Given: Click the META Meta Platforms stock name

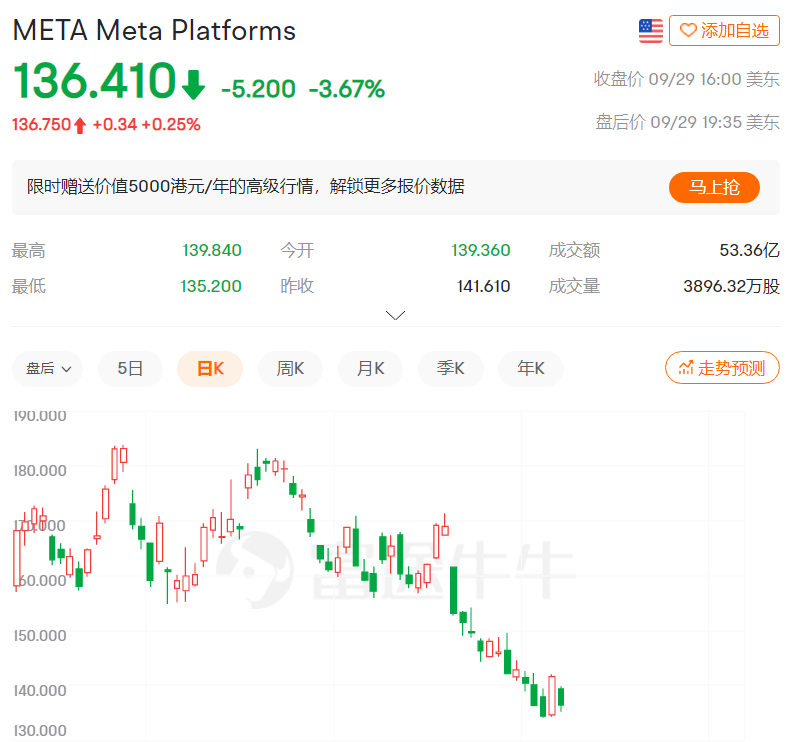Looking at the screenshot, I should click(153, 31).
